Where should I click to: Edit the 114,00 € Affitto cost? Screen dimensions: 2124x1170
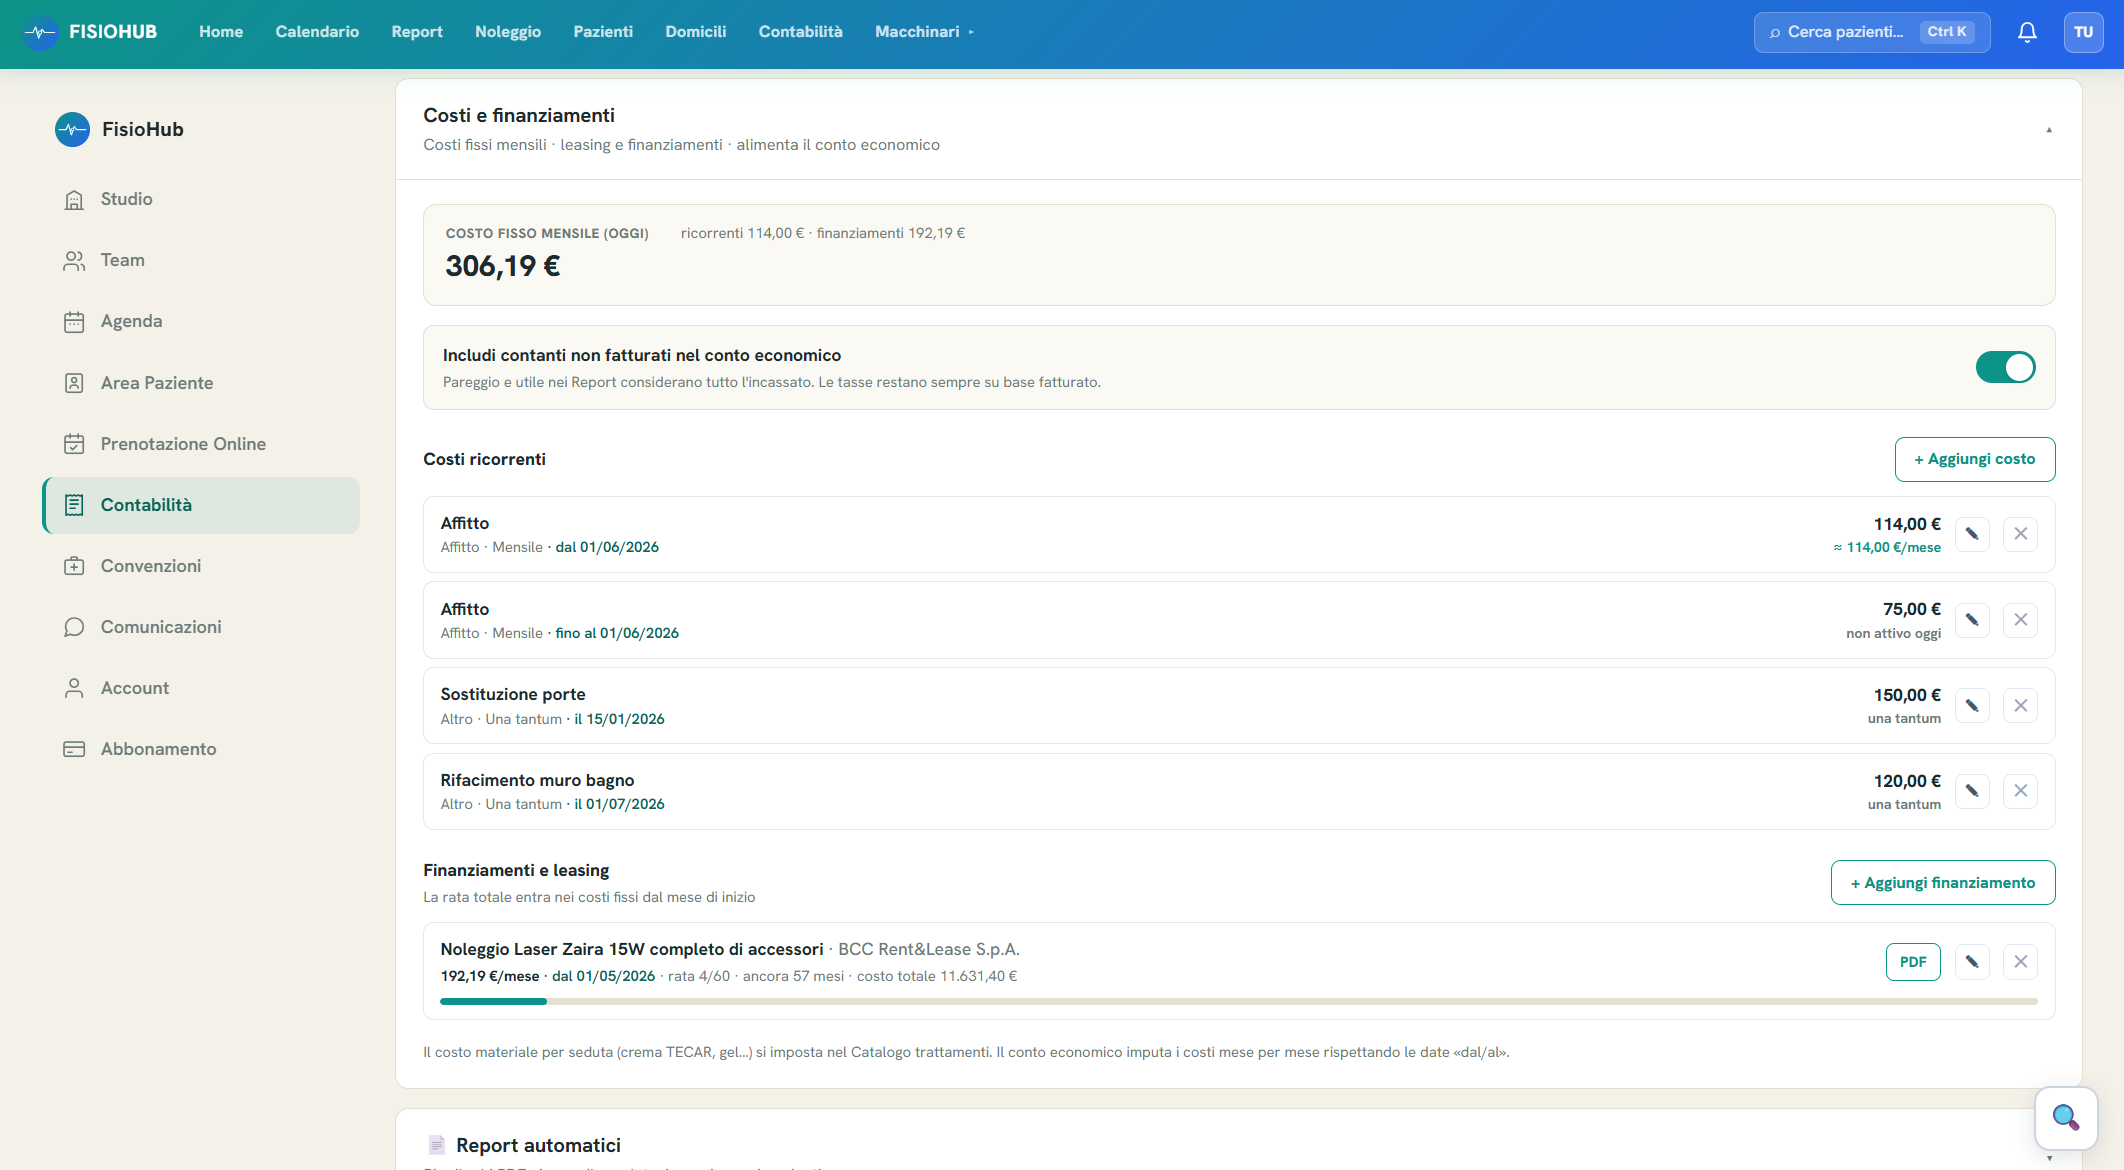click(1972, 534)
